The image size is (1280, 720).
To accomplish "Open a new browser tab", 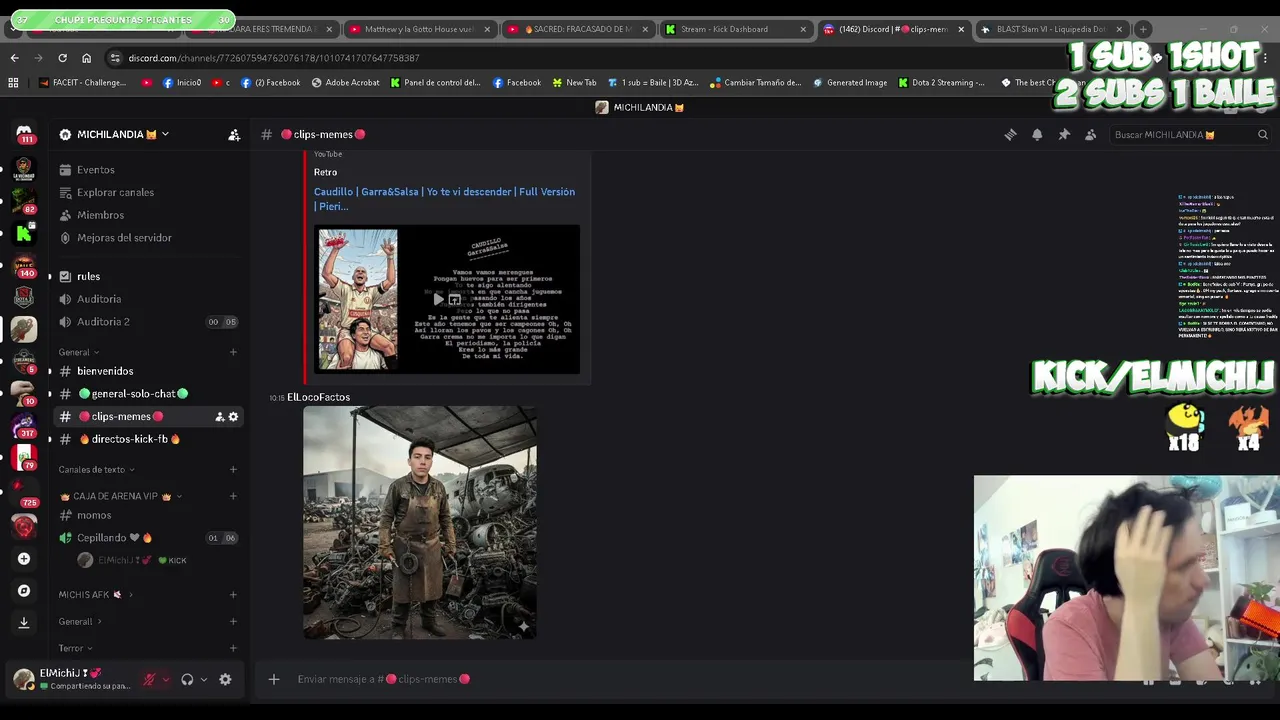I will (x=1143, y=29).
